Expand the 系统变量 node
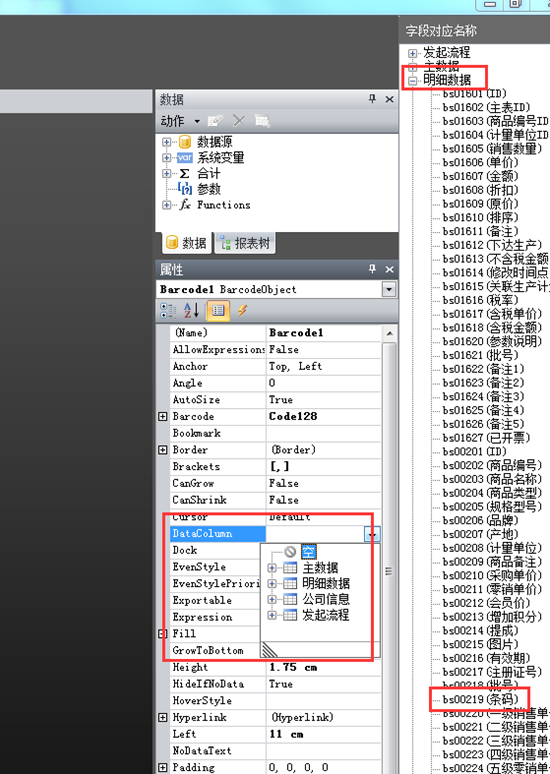Image resolution: width=550 pixels, height=774 pixels. tap(166, 158)
